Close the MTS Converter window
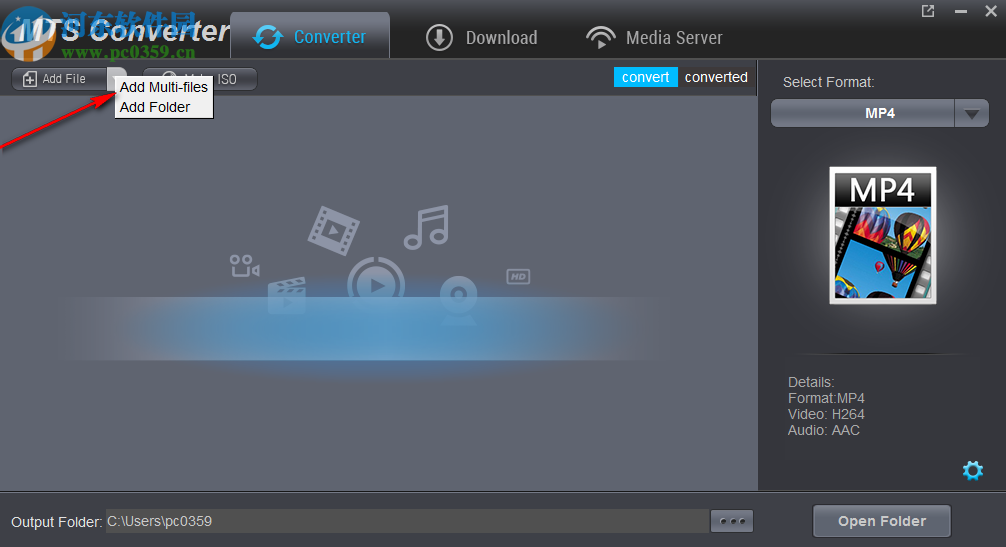 click(x=991, y=11)
